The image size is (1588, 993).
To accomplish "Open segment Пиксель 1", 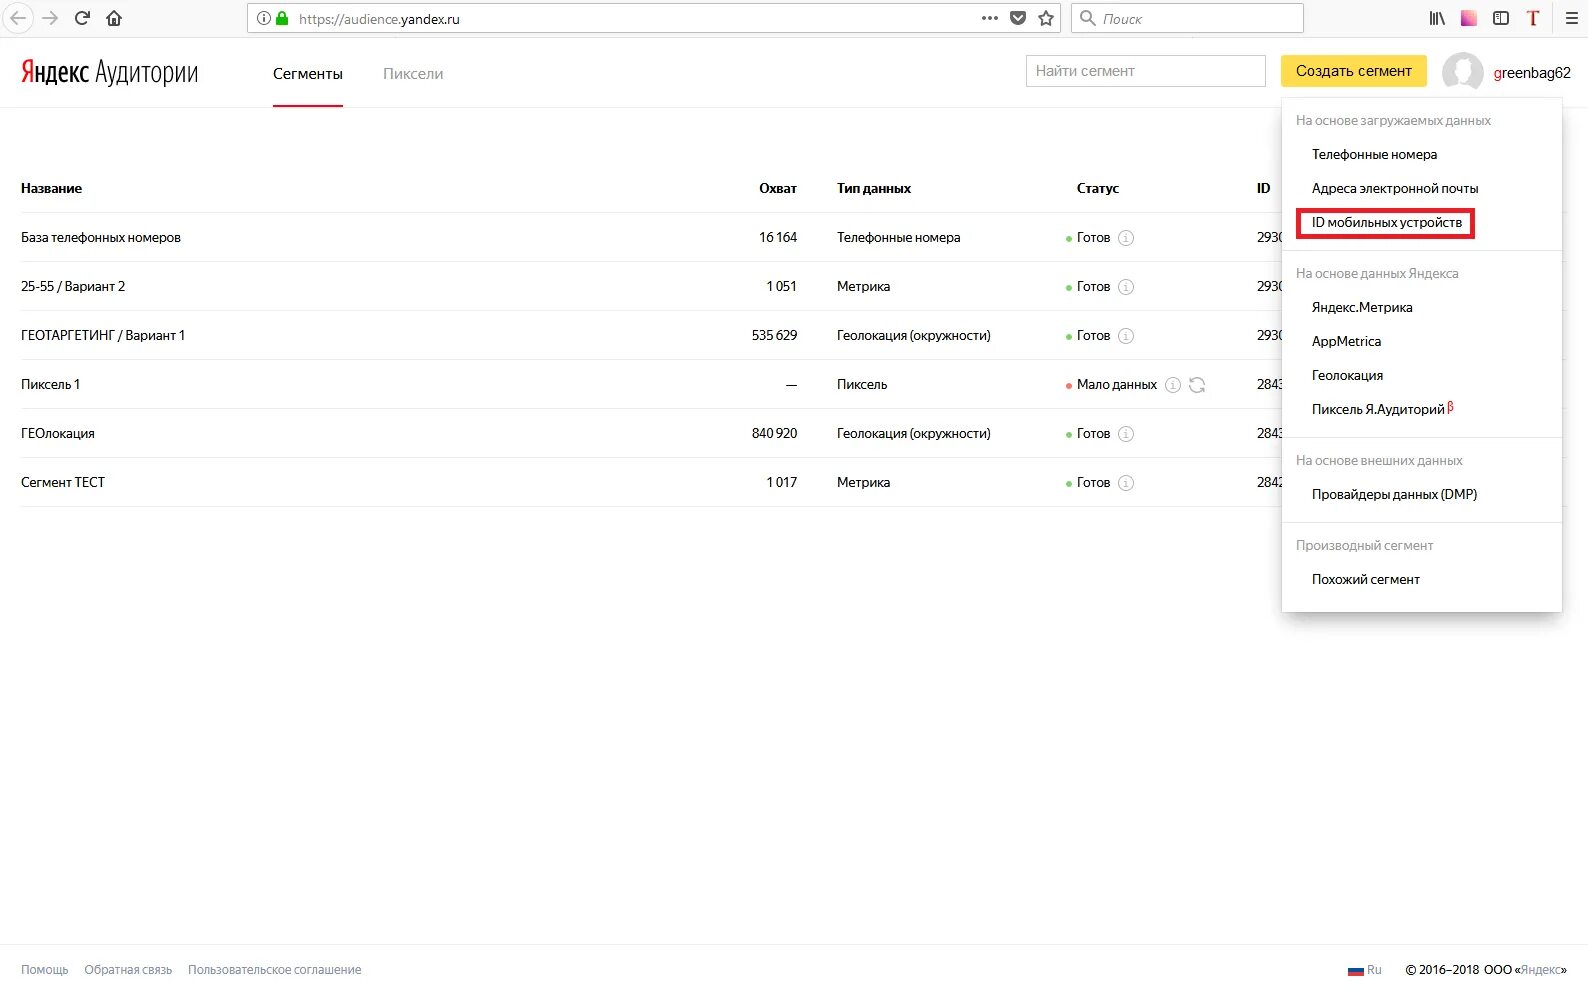I will point(50,384).
